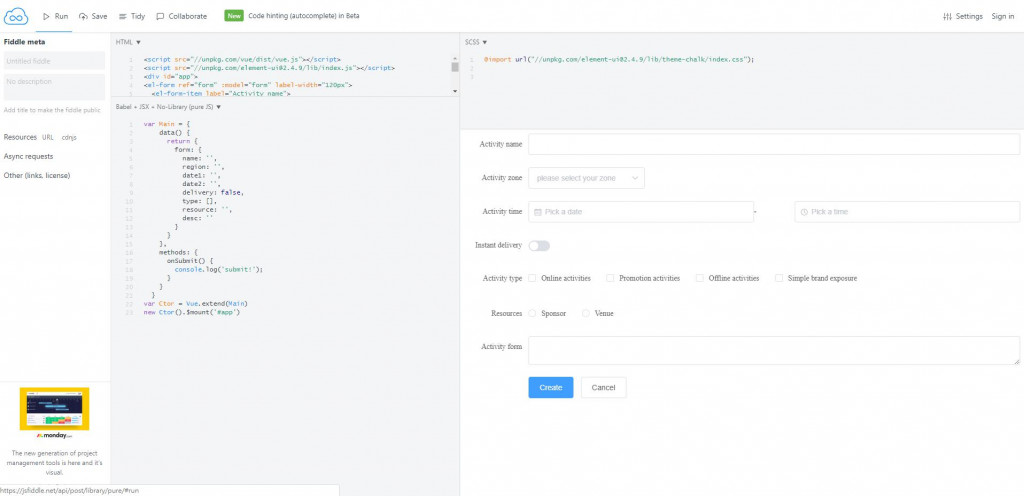This screenshot has width=1024, height=496.
Task: Click the Create button
Action: click(x=551, y=388)
